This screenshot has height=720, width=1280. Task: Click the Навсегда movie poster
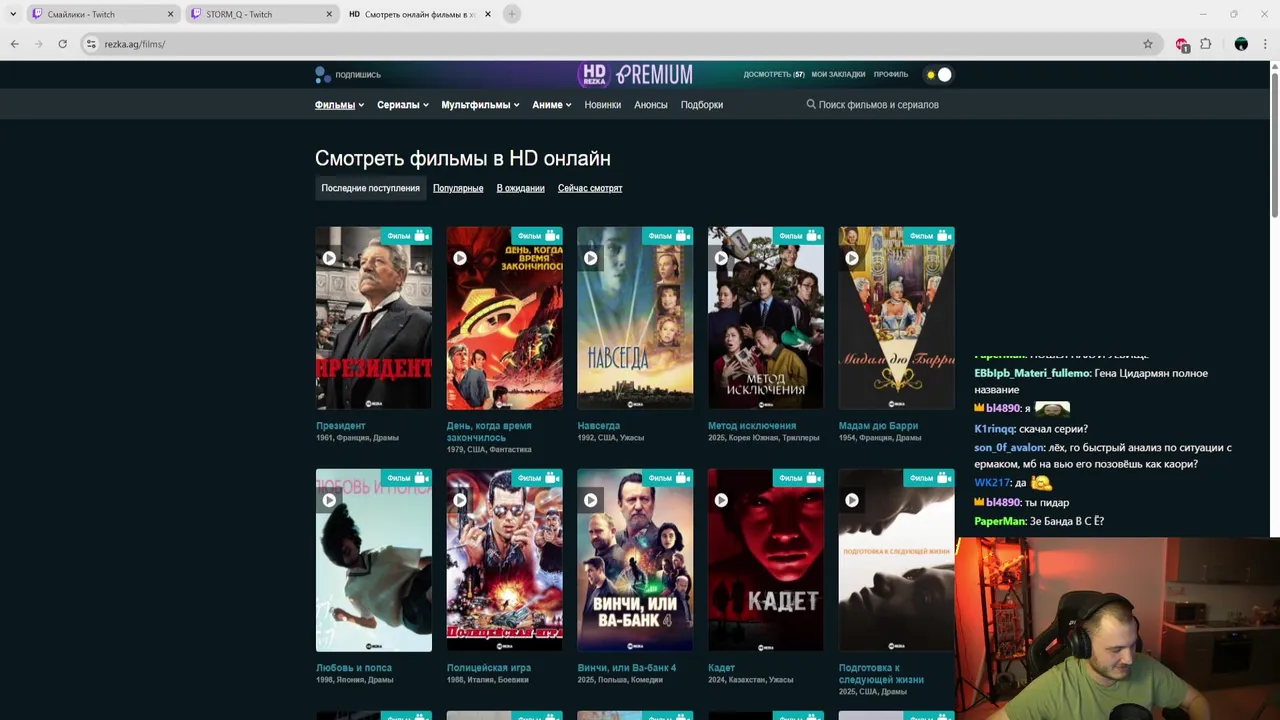[635, 318]
